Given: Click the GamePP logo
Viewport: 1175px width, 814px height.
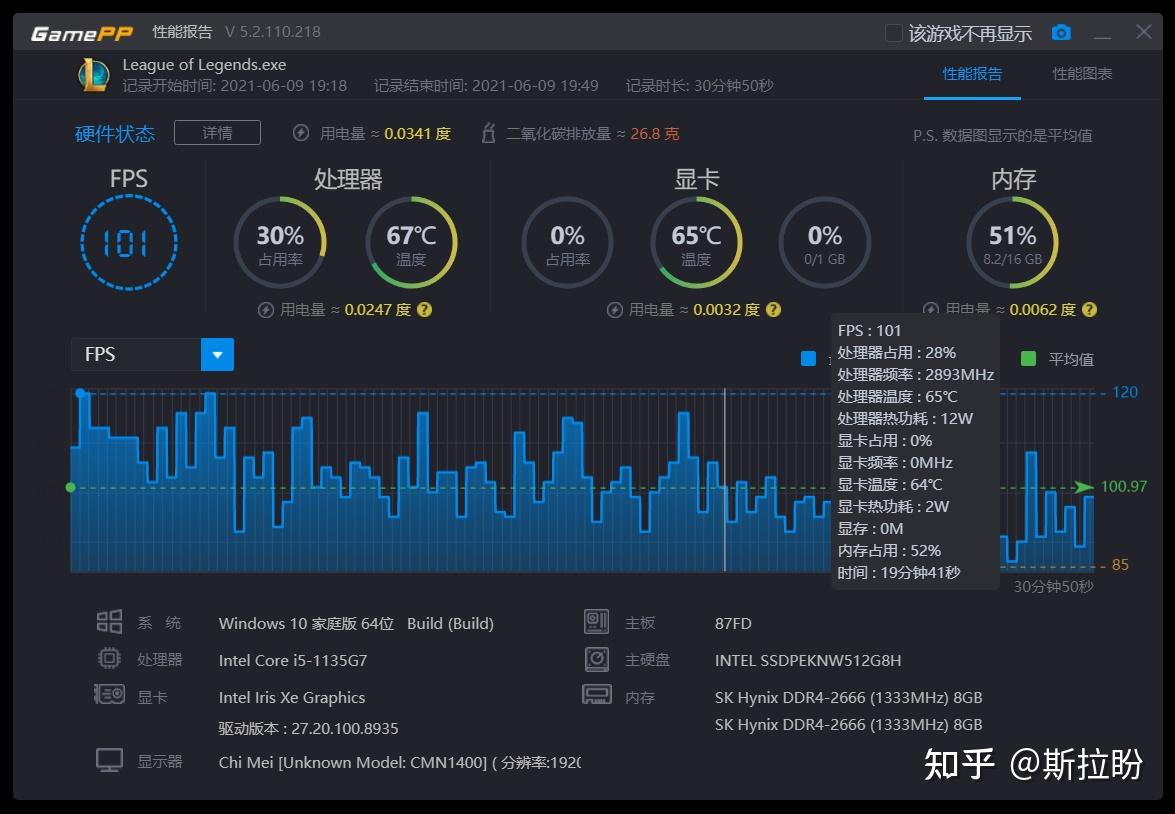Looking at the screenshot, I should pos(81,33).
